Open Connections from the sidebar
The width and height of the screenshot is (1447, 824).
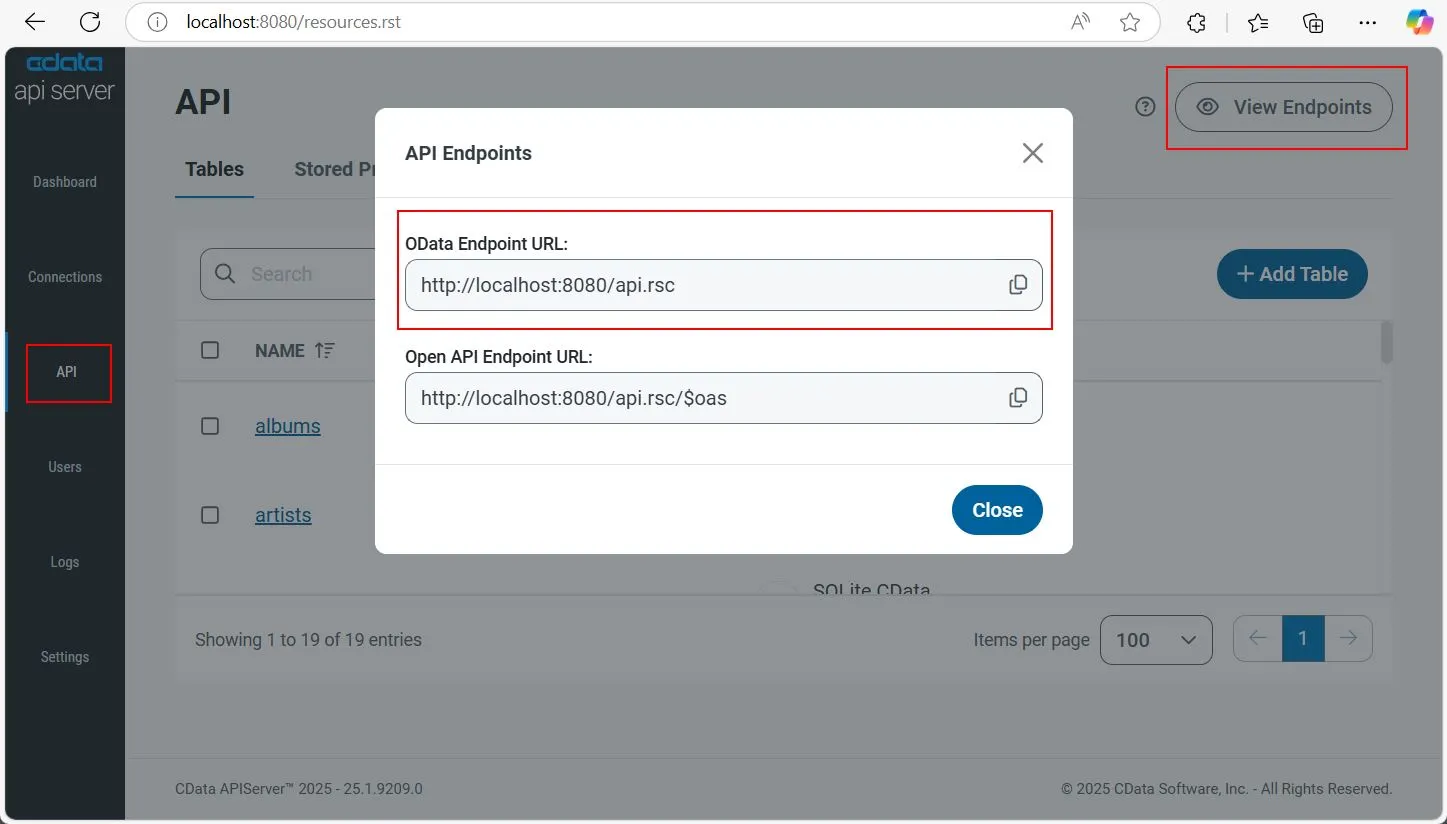64,276
